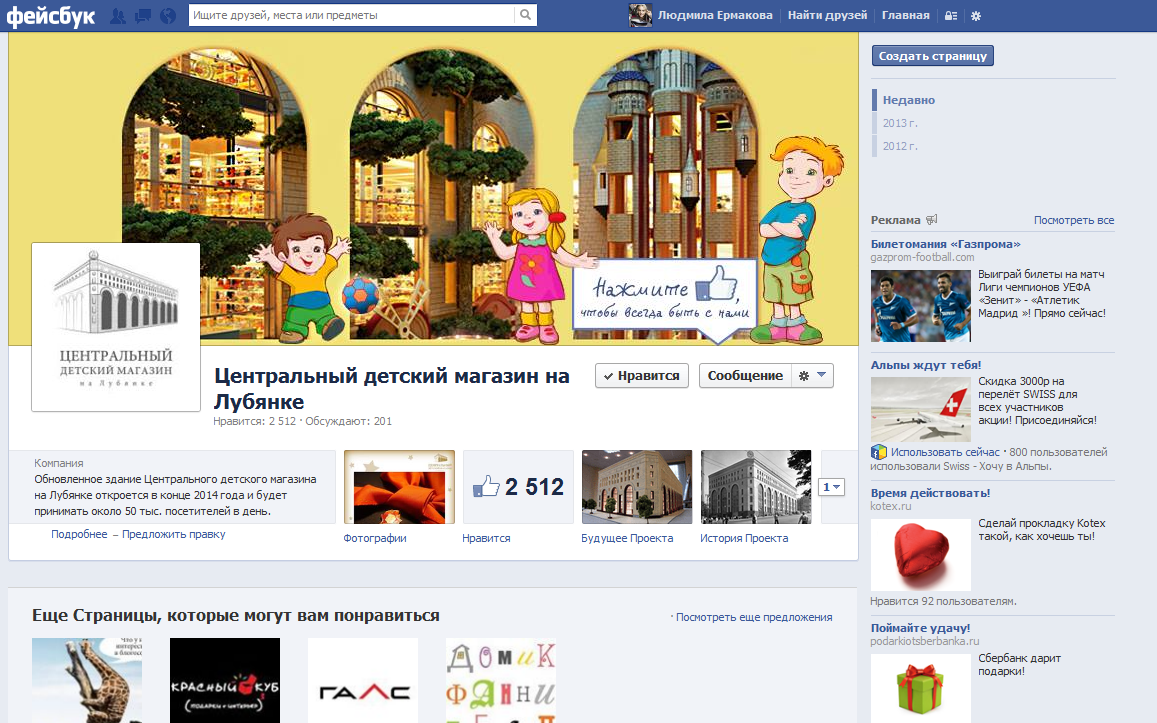Open the friend requests icon in top bar

pos(117,15)
